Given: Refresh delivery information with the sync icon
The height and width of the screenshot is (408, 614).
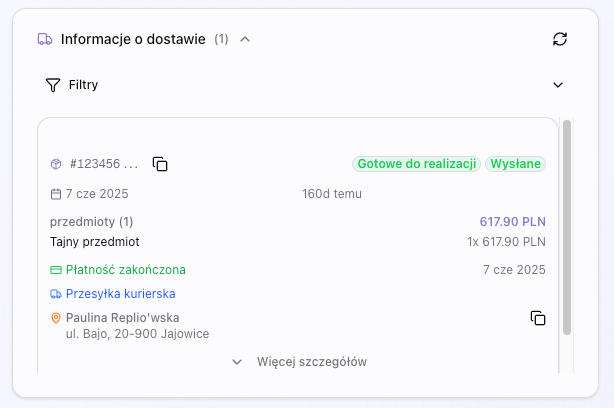Looking at the screenshot, I should pyautogui.click(x=560, y=39).
